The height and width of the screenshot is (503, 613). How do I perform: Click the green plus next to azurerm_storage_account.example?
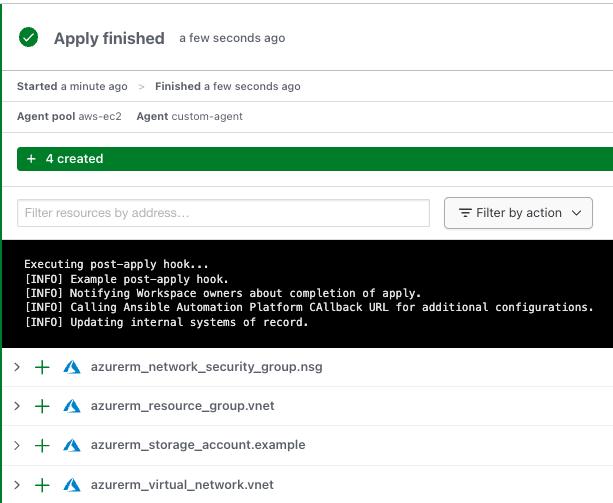click(42, 446)
